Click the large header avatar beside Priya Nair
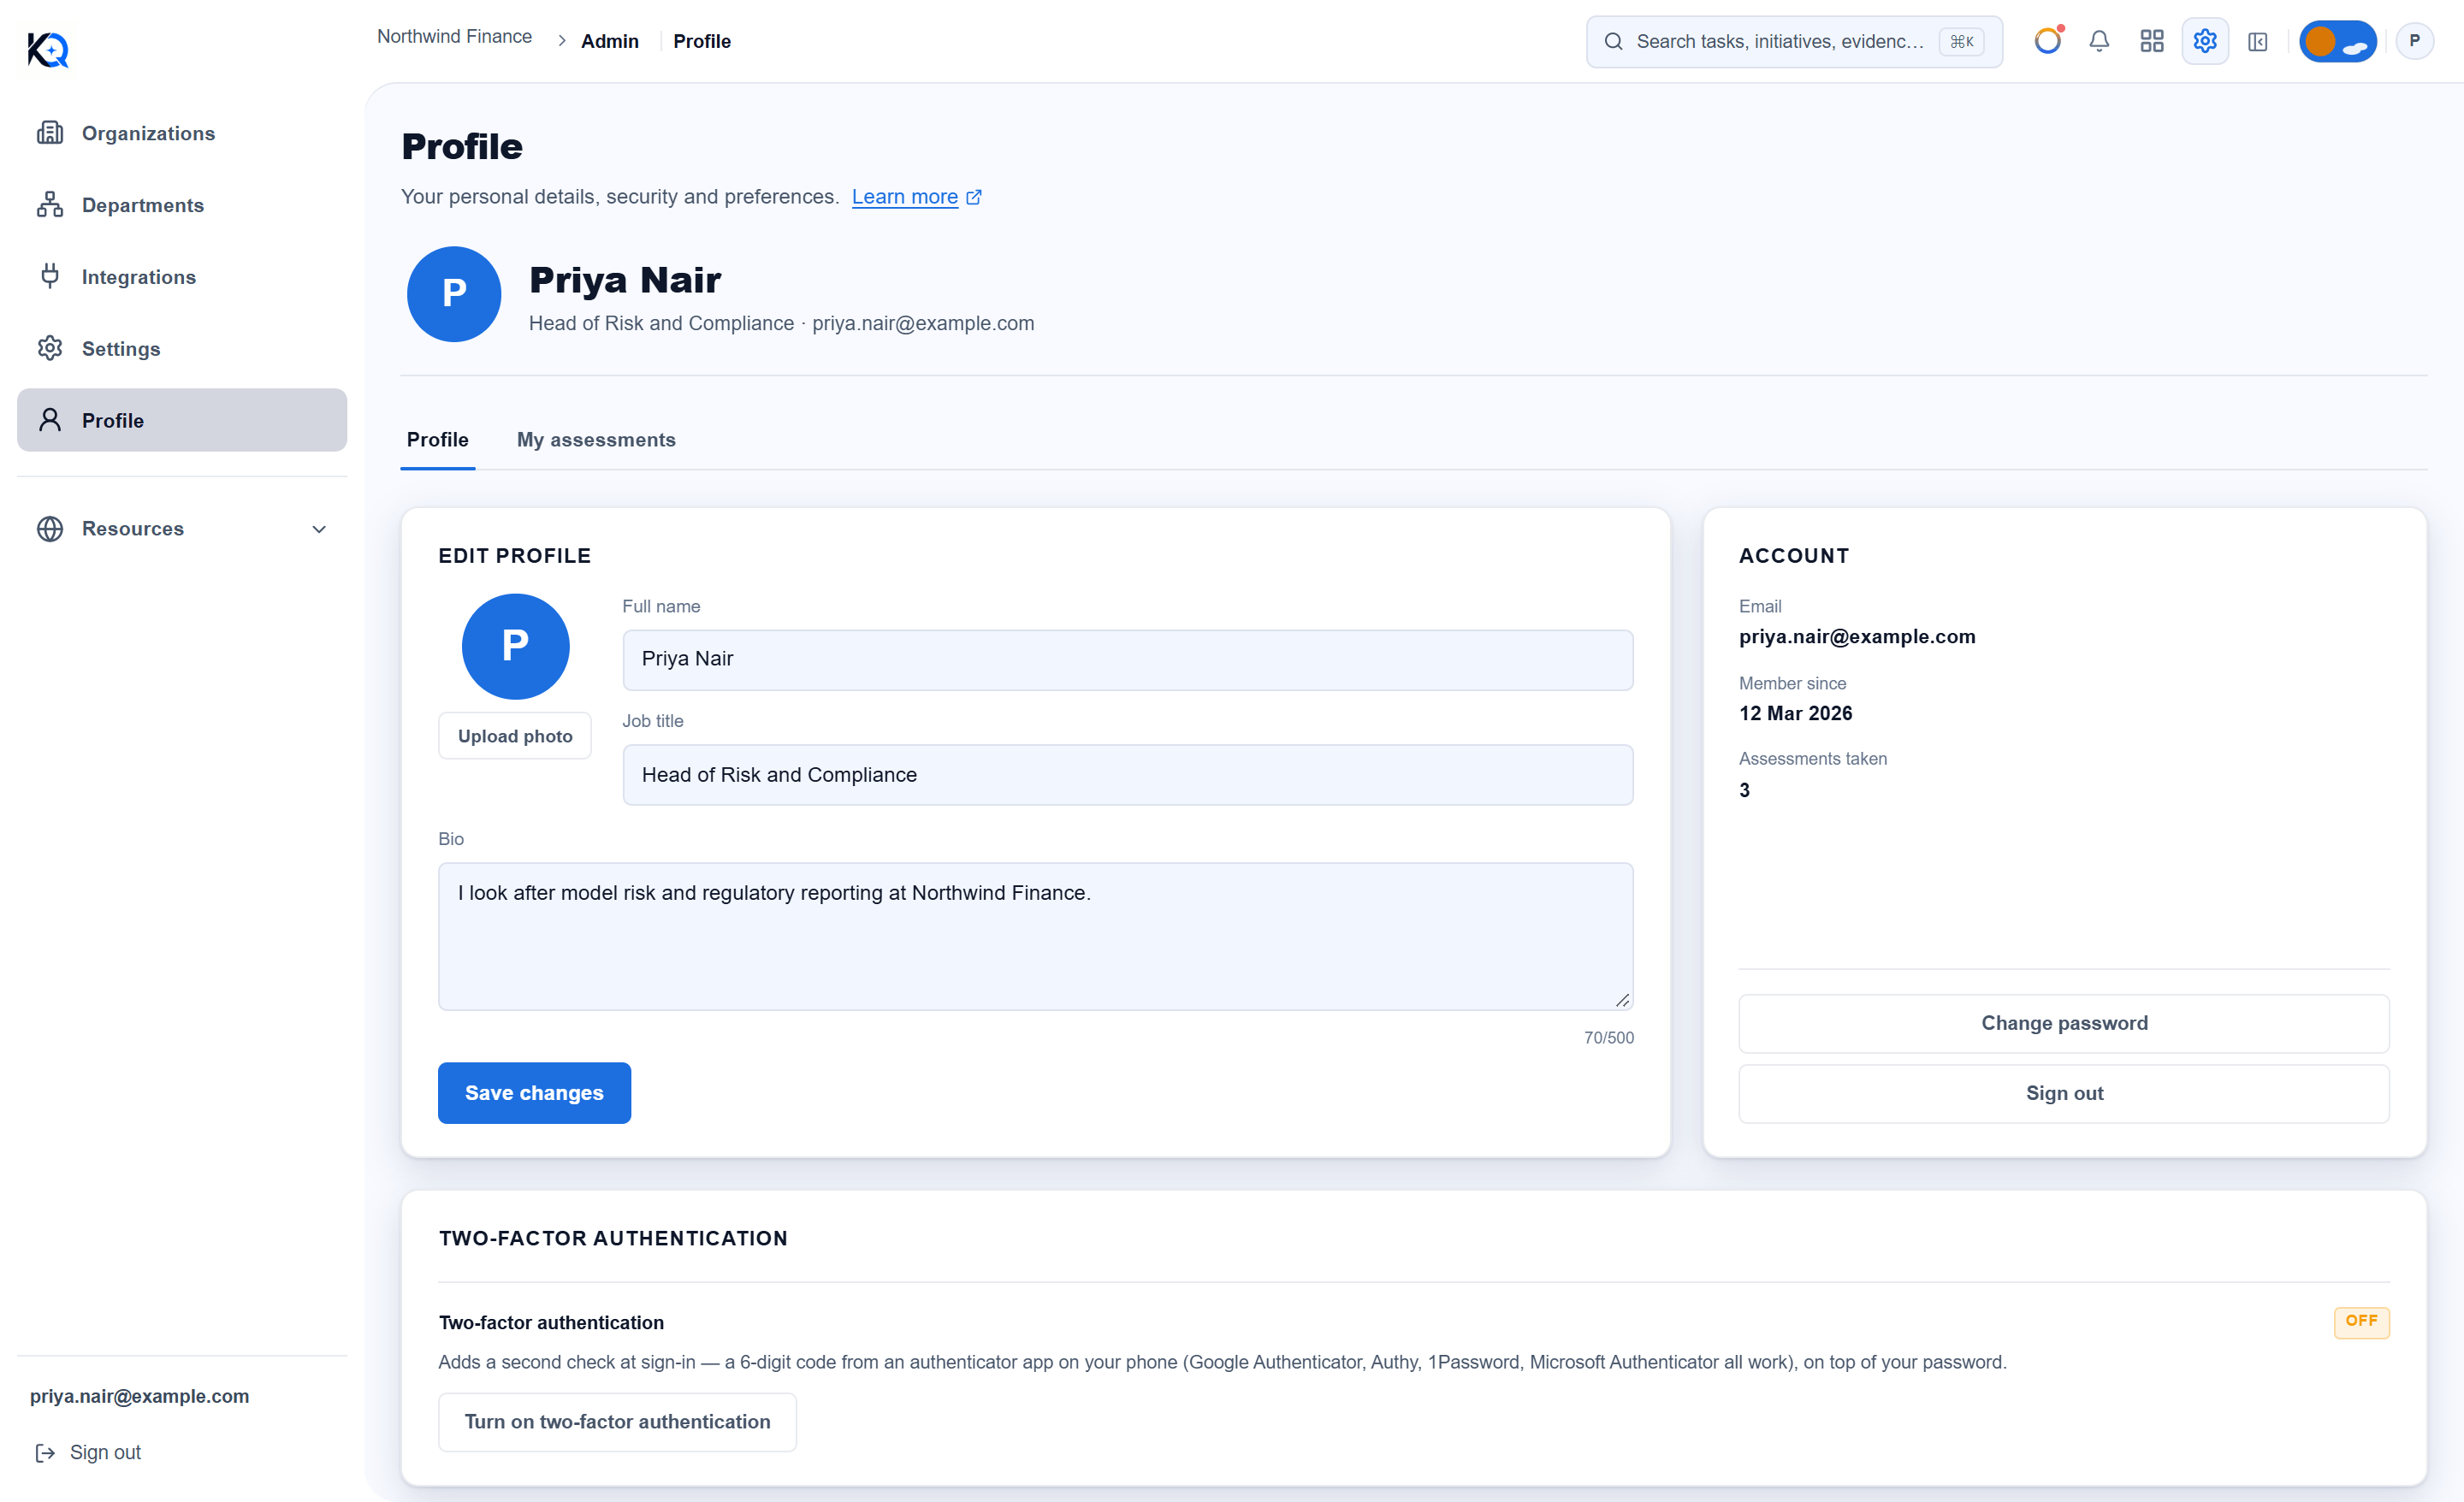The width and height of the screenshot is (2464, 1502). (x=454, y=294)
